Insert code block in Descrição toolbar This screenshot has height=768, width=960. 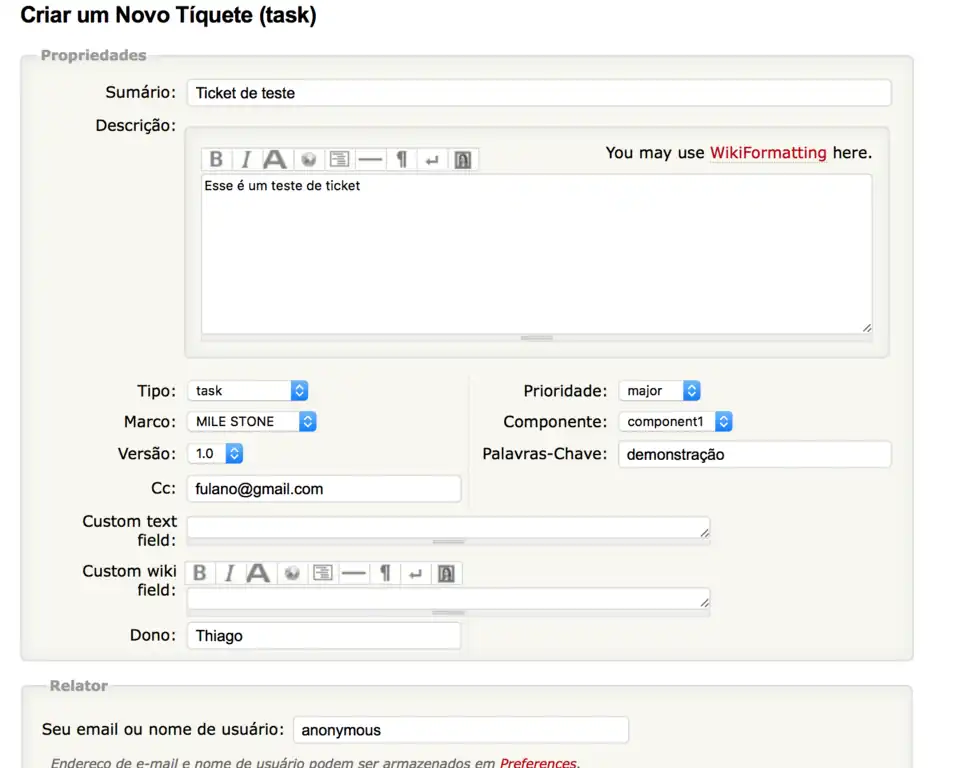tap(340, 160)
